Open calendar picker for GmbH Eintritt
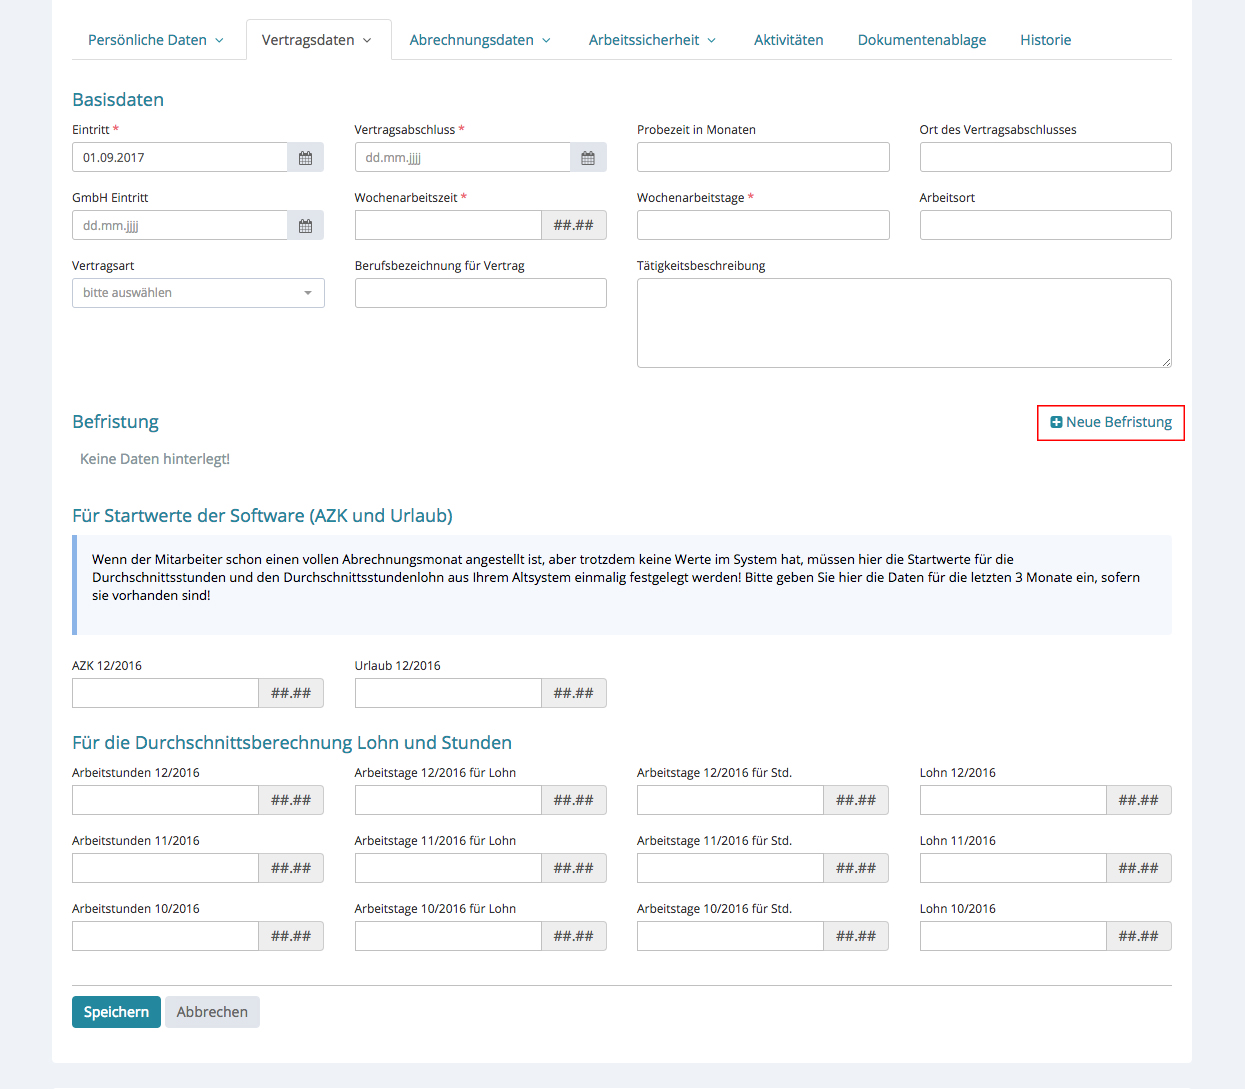Viewport: 1245px width, 1089px height. [305, 226]
